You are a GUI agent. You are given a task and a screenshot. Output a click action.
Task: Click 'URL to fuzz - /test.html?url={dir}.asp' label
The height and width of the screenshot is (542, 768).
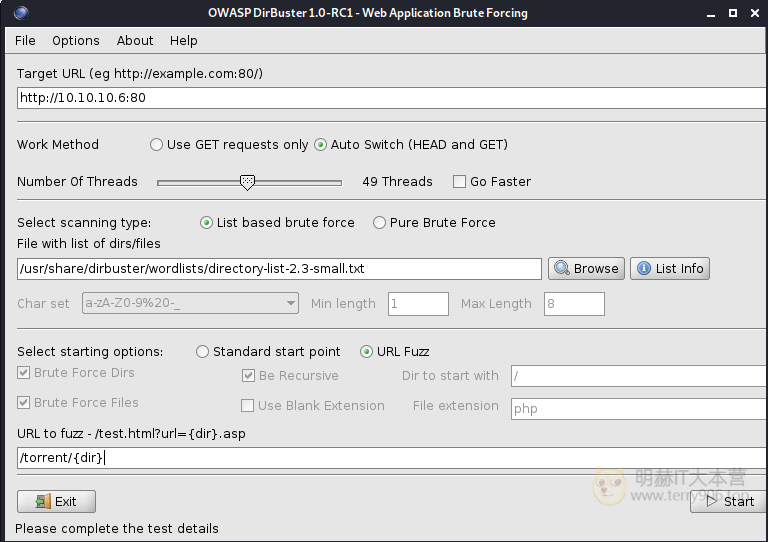[x=131, y=434]
